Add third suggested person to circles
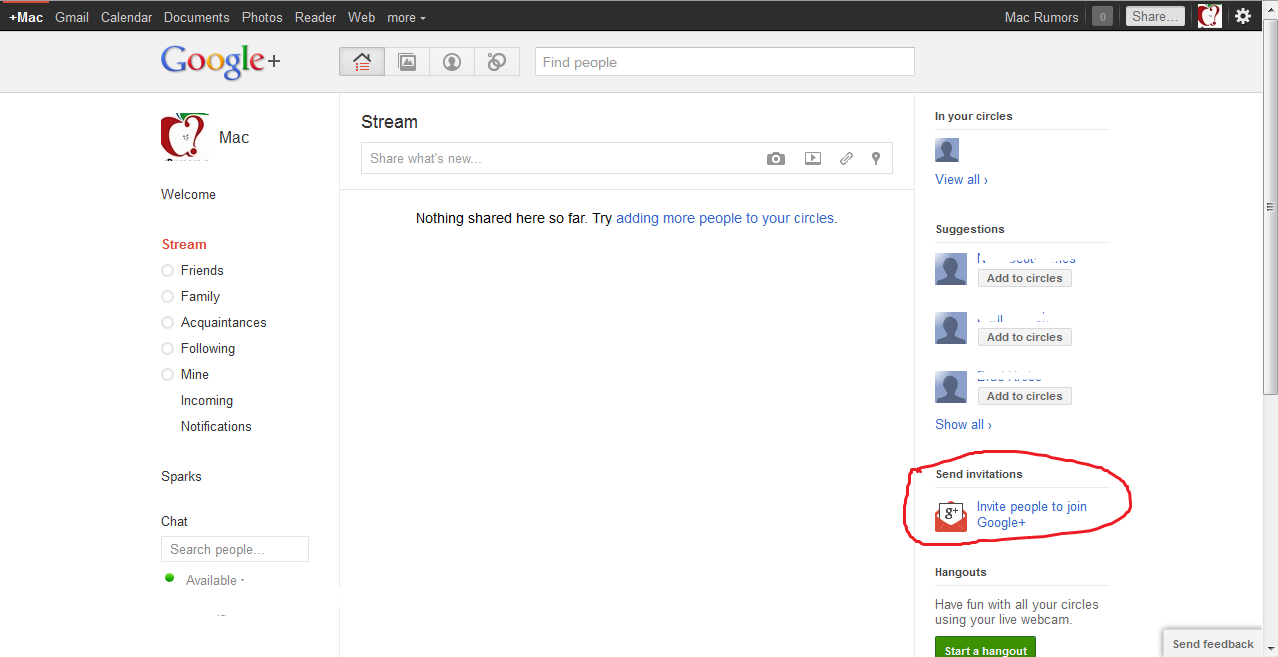Screen dimensions: 1278x657 (x=1025, y=396)
